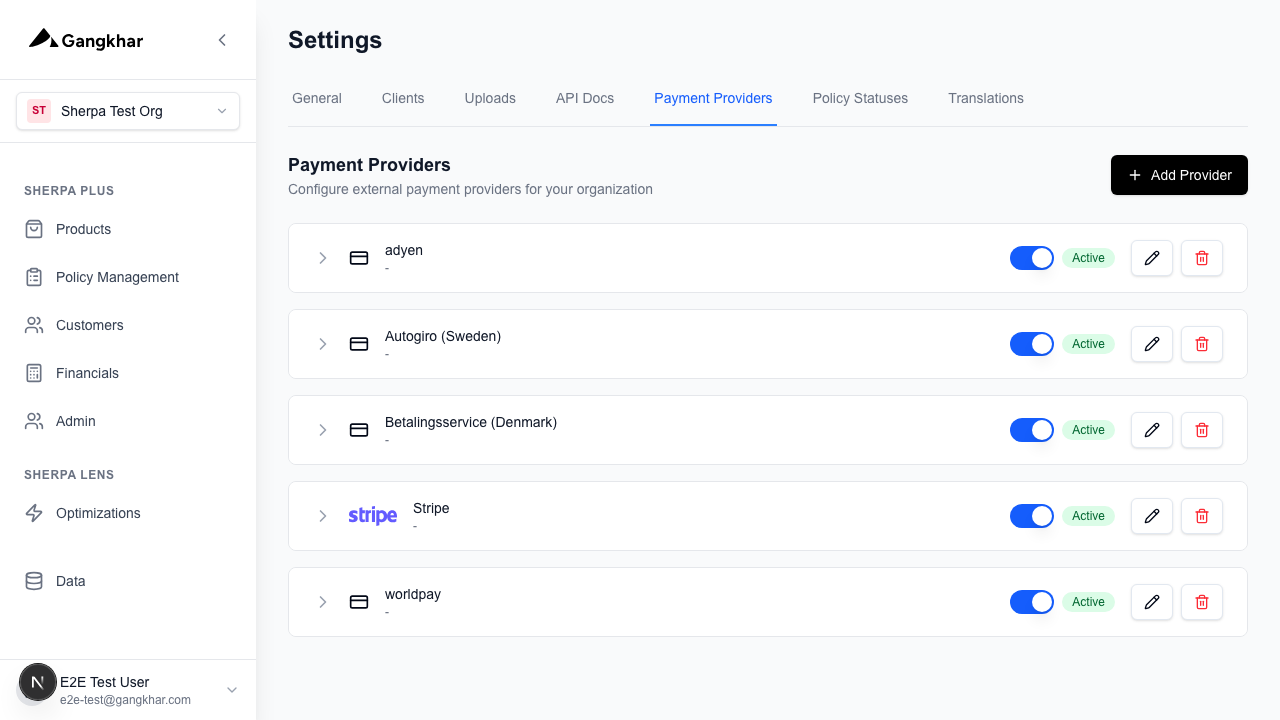1280x720 pixels.
Task: Expand the Stripe provider row
Action: pos(323,516)
